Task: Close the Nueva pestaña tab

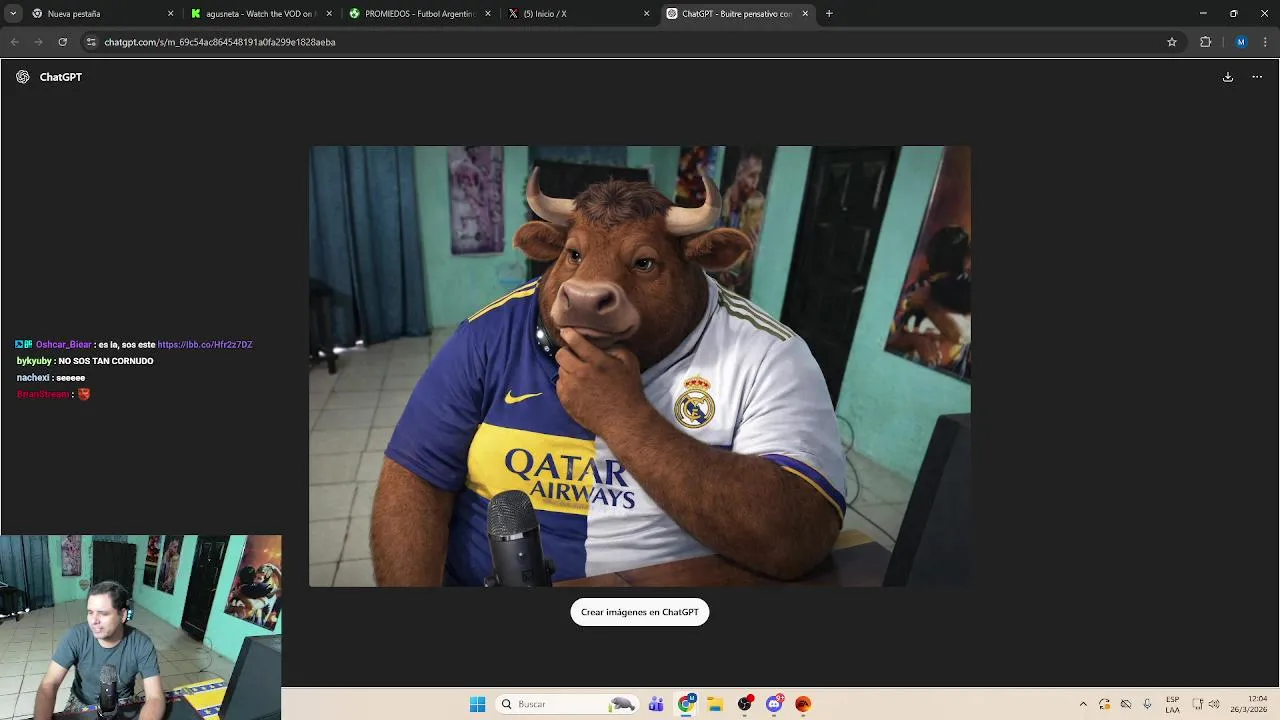Action: point(170,14)
